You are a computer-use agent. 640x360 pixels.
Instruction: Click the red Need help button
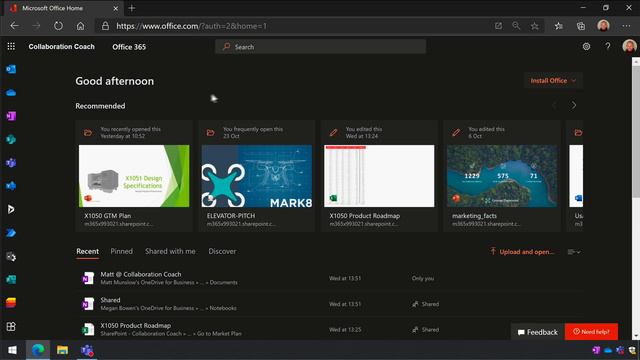tap(591, 332)
